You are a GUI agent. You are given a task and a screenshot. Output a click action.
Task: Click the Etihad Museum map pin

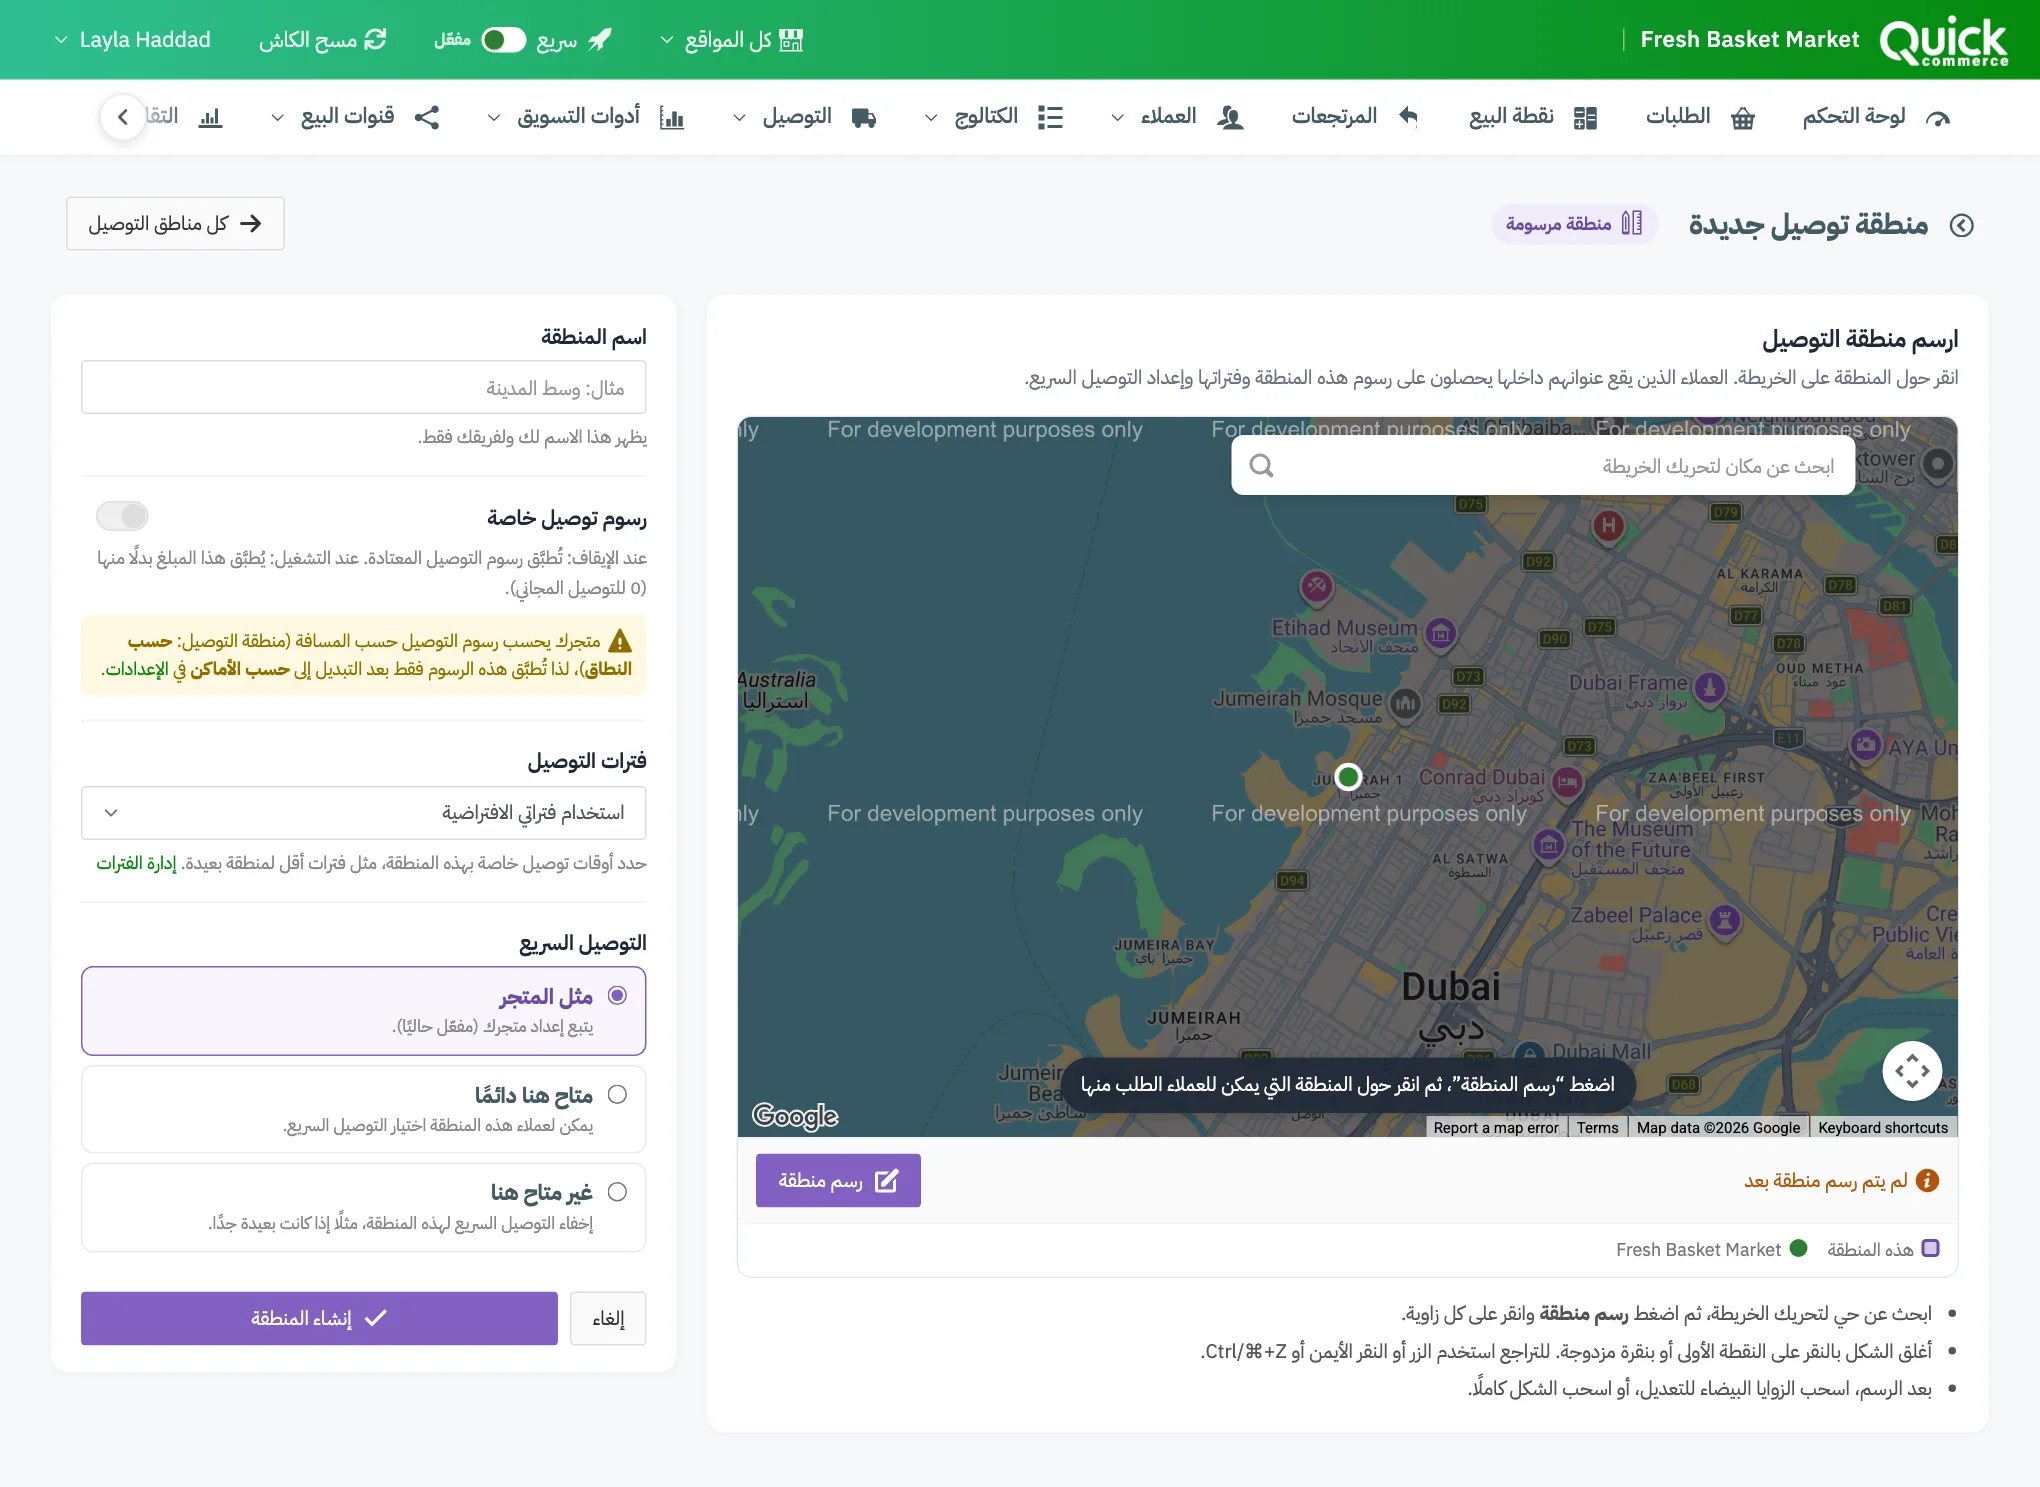click(x=1441, y=633)
